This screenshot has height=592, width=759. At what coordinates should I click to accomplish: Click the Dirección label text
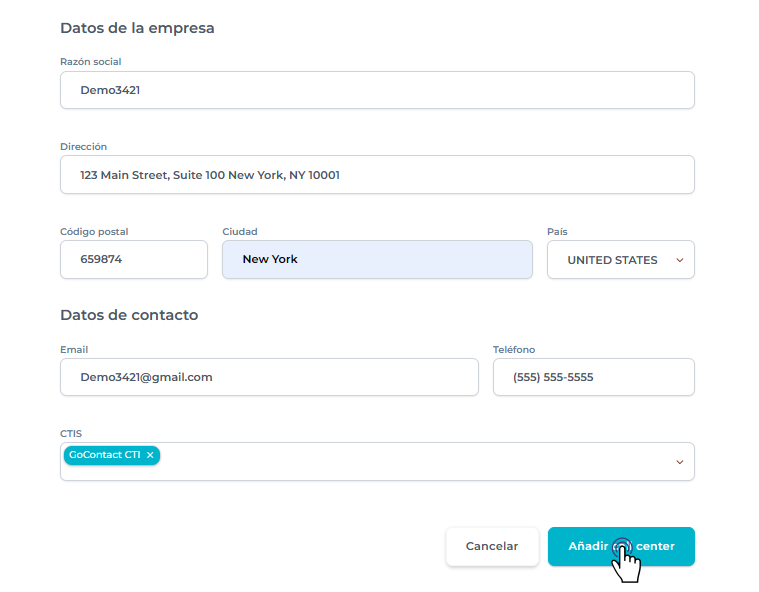click(84, 147)
